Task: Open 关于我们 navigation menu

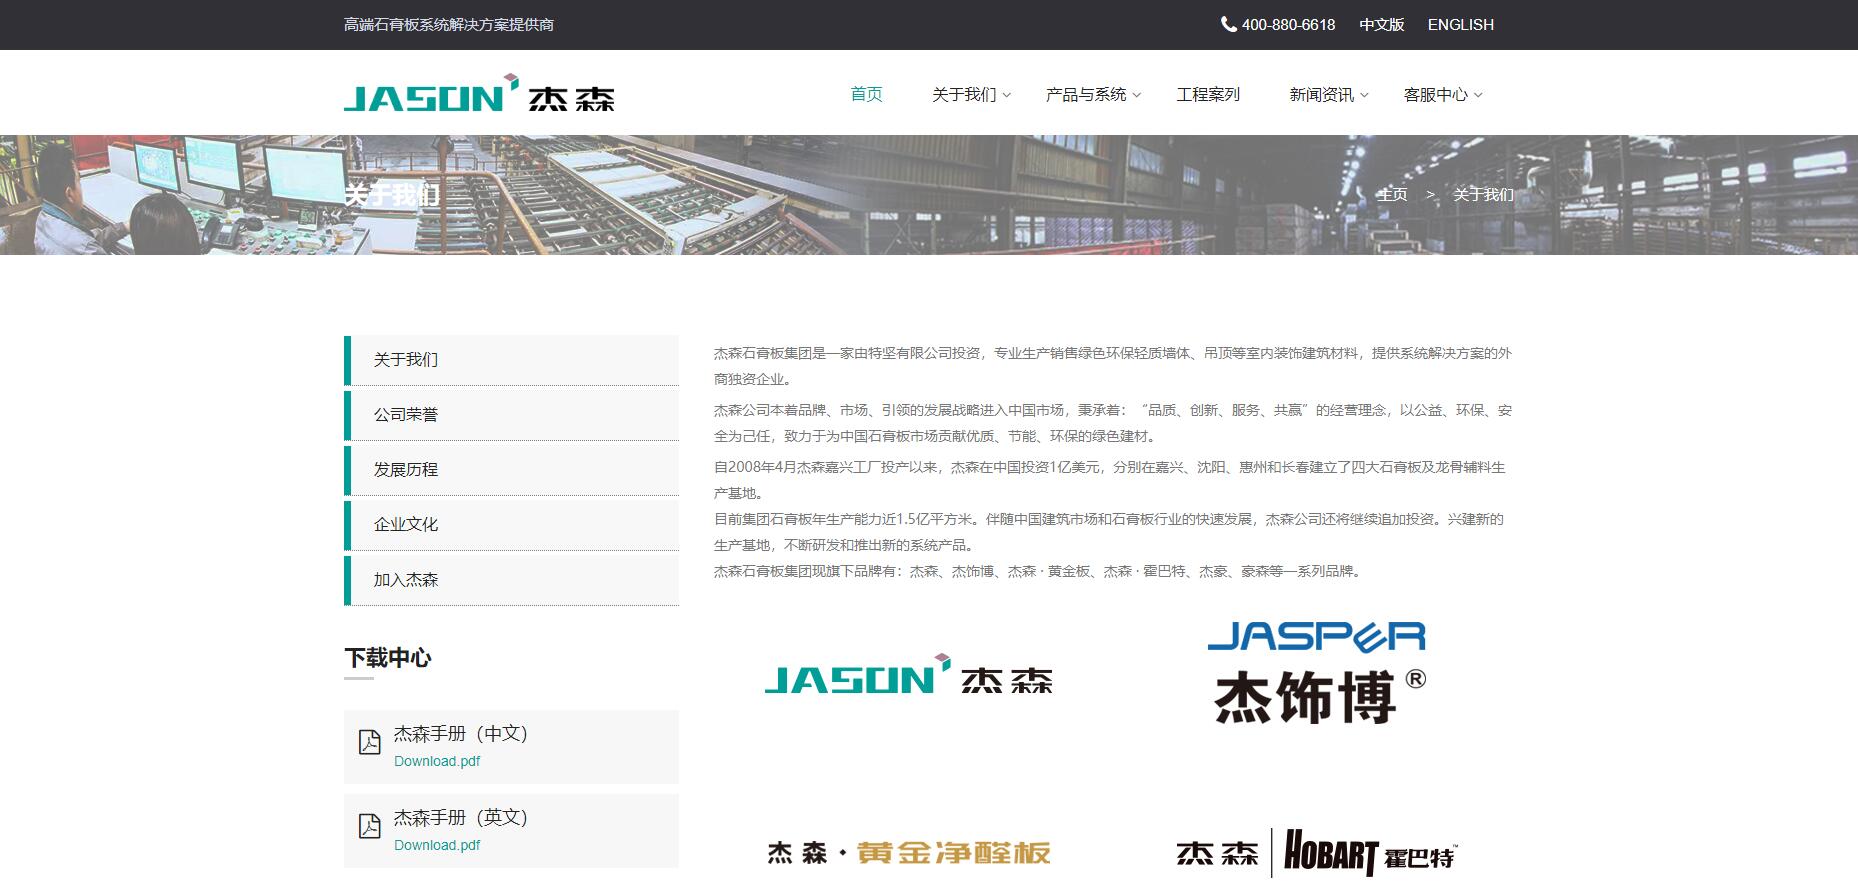Action: click(964, 94)
